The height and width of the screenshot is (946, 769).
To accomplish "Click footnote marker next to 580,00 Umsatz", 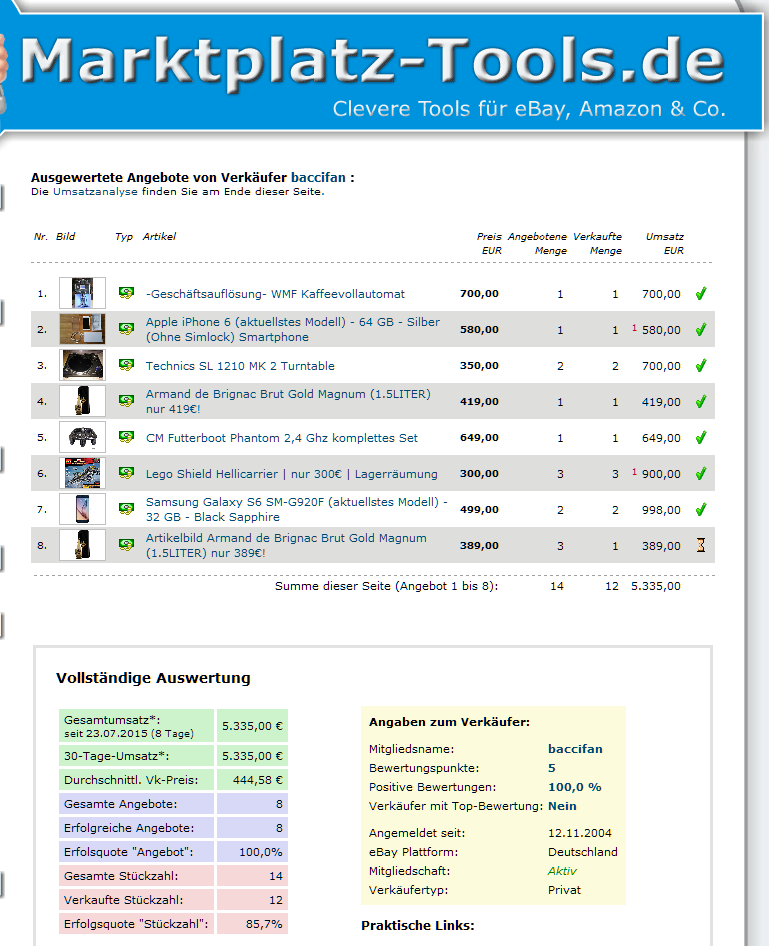I will point(634,328).
